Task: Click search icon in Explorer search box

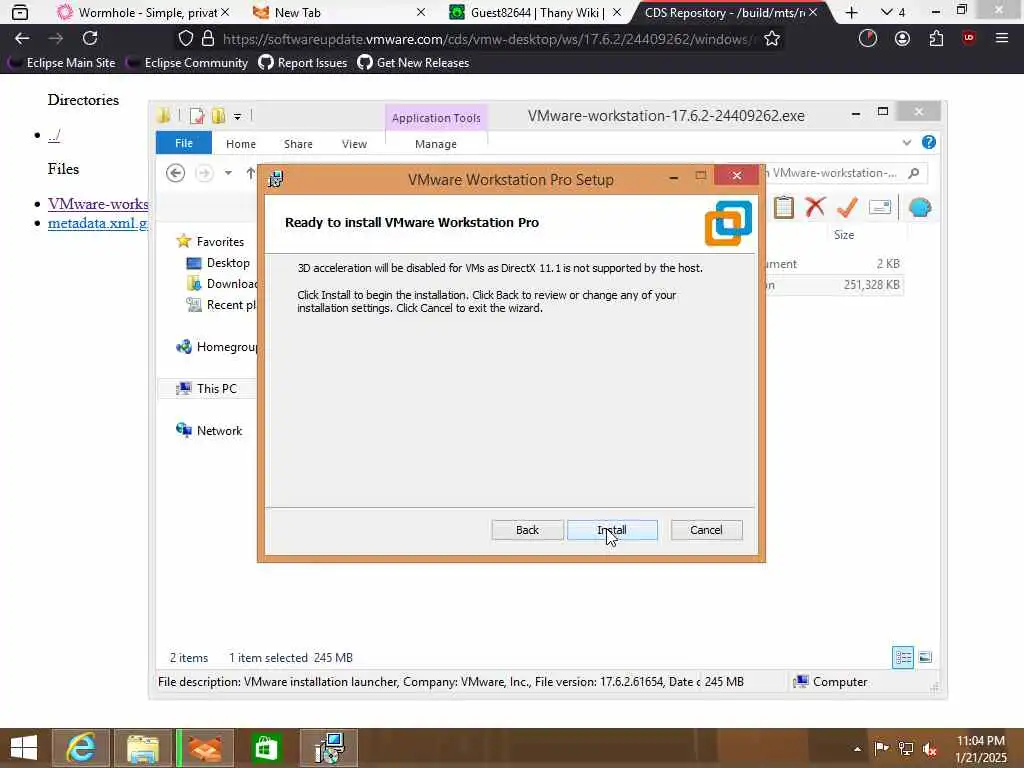Action: coord(914,173)
